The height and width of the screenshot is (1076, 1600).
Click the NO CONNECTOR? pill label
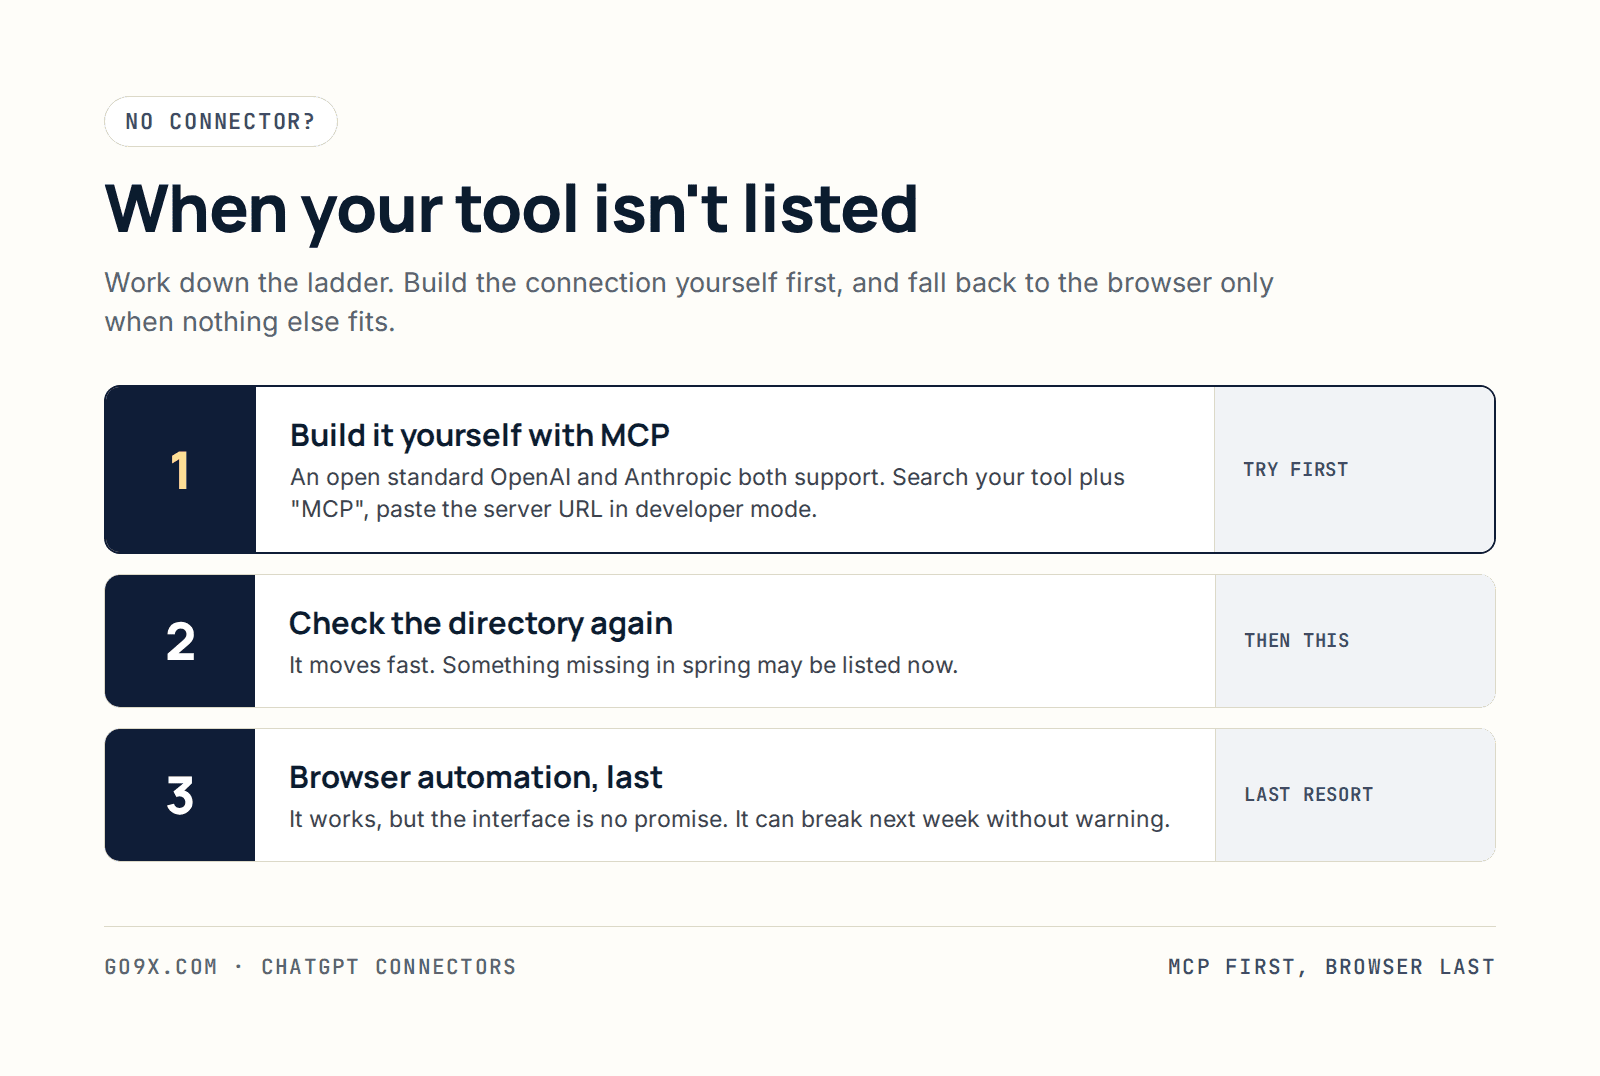pos(221,122)
